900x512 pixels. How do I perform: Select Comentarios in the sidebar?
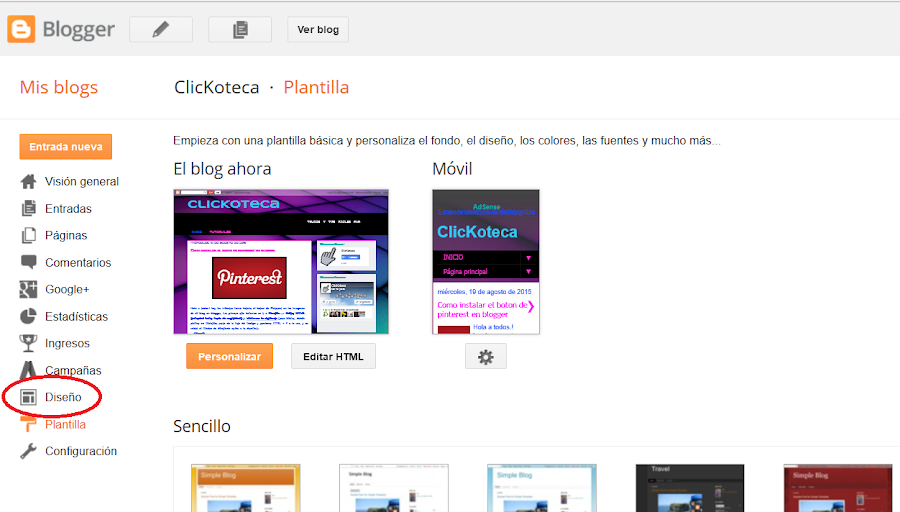pos(78,262)
